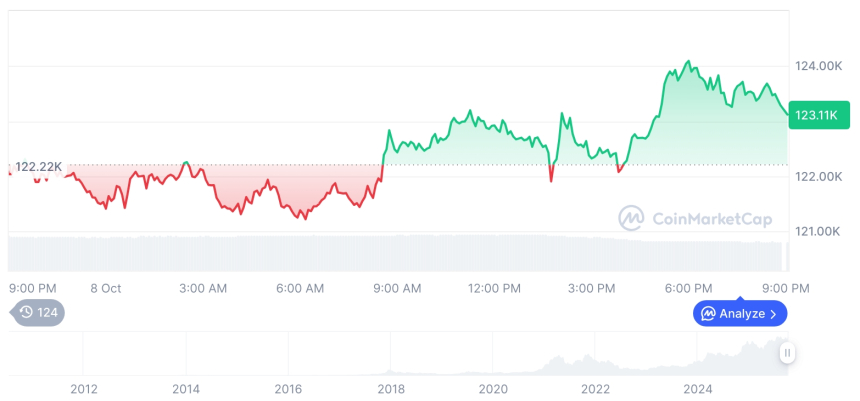Click the 12:00 PM time axis label
Screen dimensions: 860x401
(494, 288)
